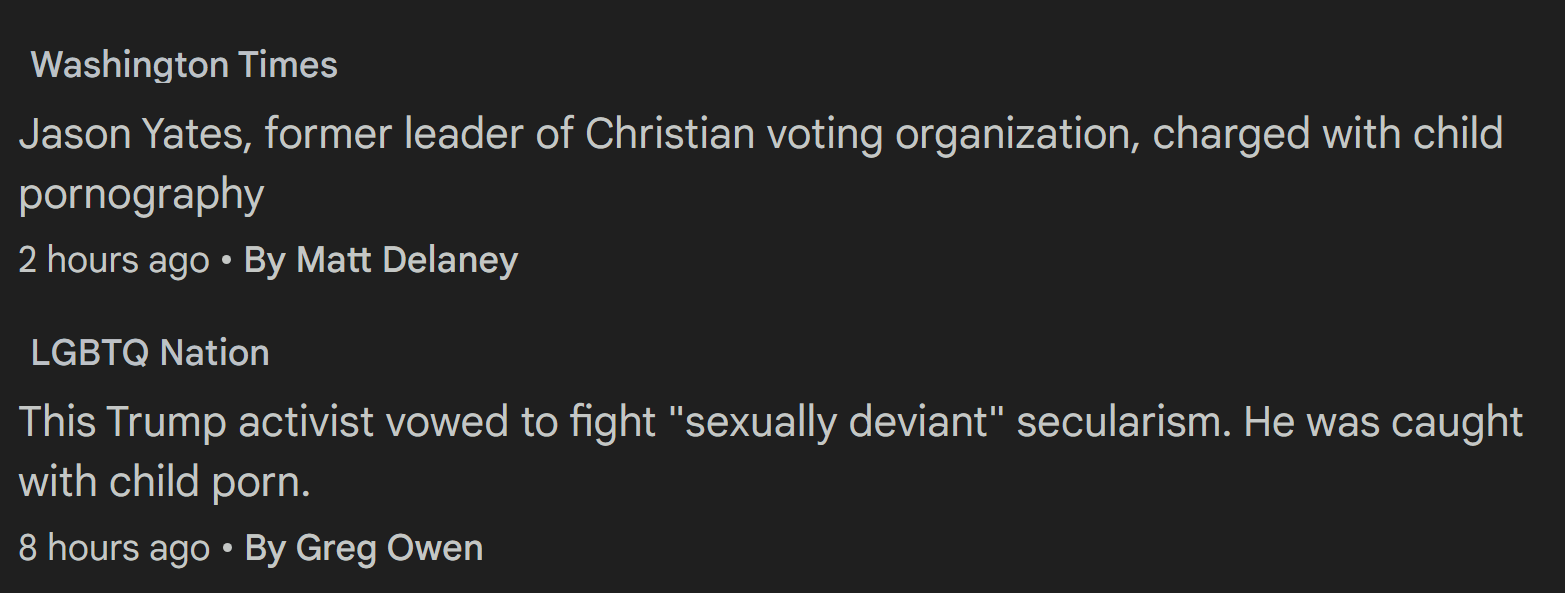Select author name Matt Delaney
Screen dimensions: 1565x593
tap(407, 260)
